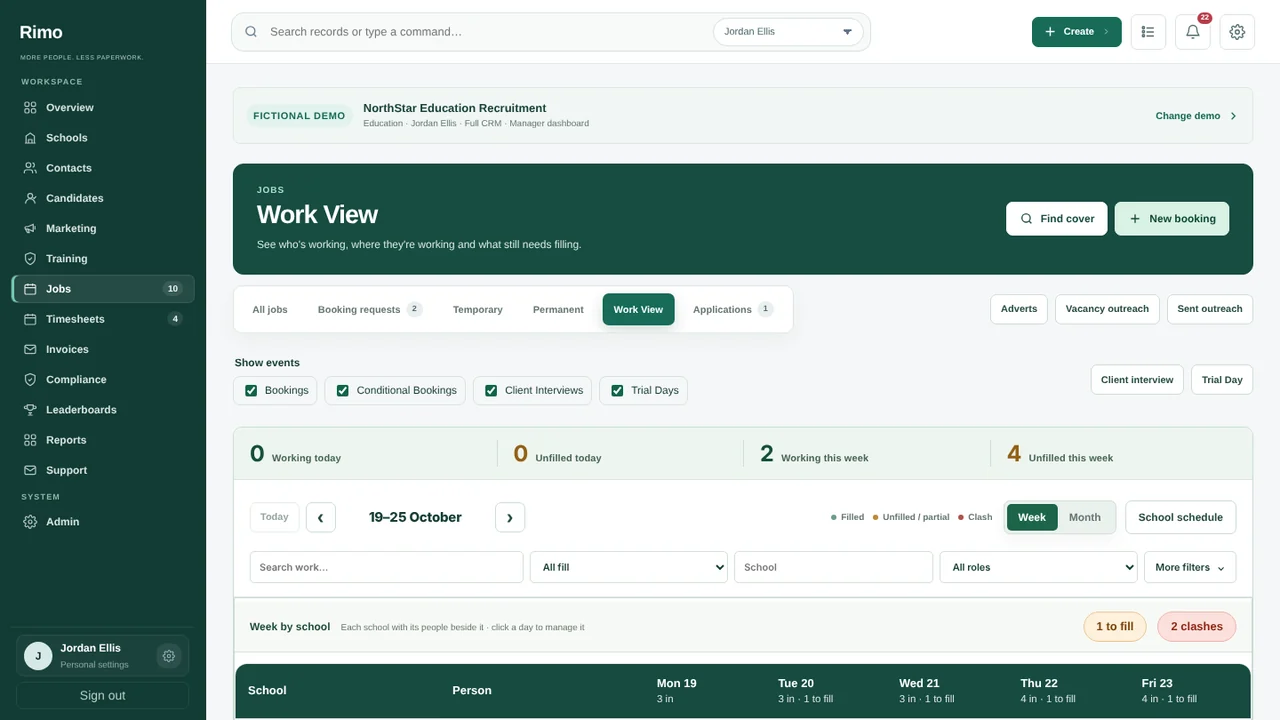Click the Contacts people icon in sidebar
The width and height of the screenshot is (1280, 720).
click(30, 168)
